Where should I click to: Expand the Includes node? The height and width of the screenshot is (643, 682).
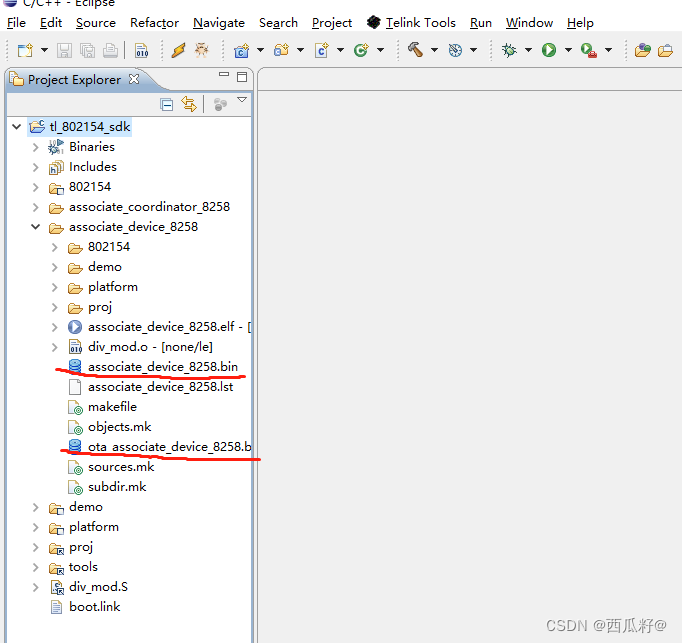(36, 167)
